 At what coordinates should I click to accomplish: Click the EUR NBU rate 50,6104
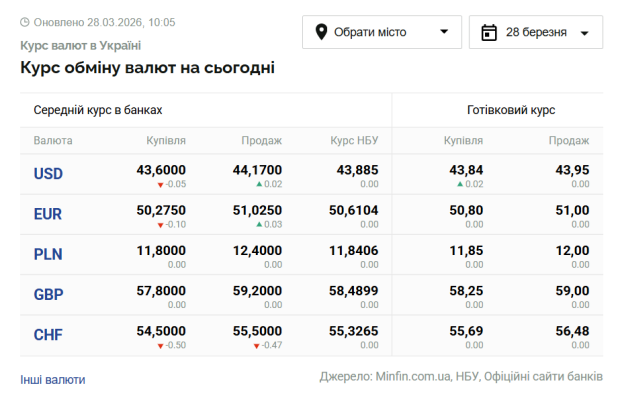[x=353, y=210]
